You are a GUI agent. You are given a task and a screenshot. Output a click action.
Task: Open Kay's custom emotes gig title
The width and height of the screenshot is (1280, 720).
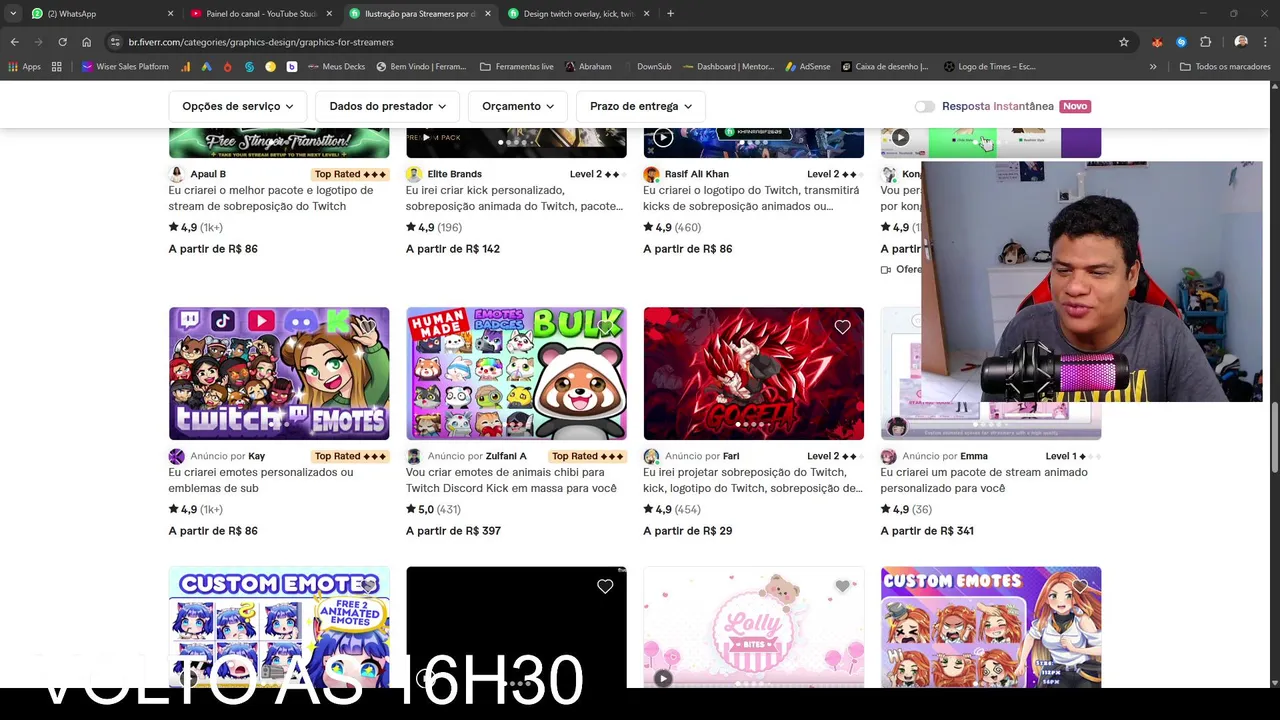coord(261,480)
